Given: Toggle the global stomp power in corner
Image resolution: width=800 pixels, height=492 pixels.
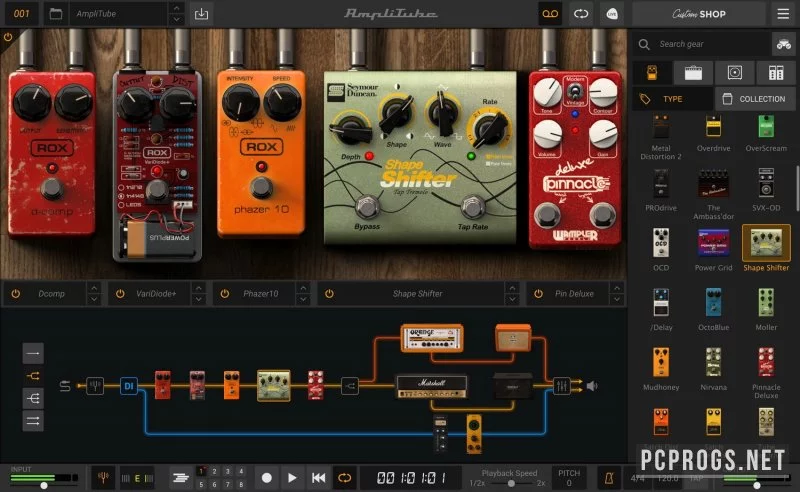Looking at the screenshot, I should point(8,37).
